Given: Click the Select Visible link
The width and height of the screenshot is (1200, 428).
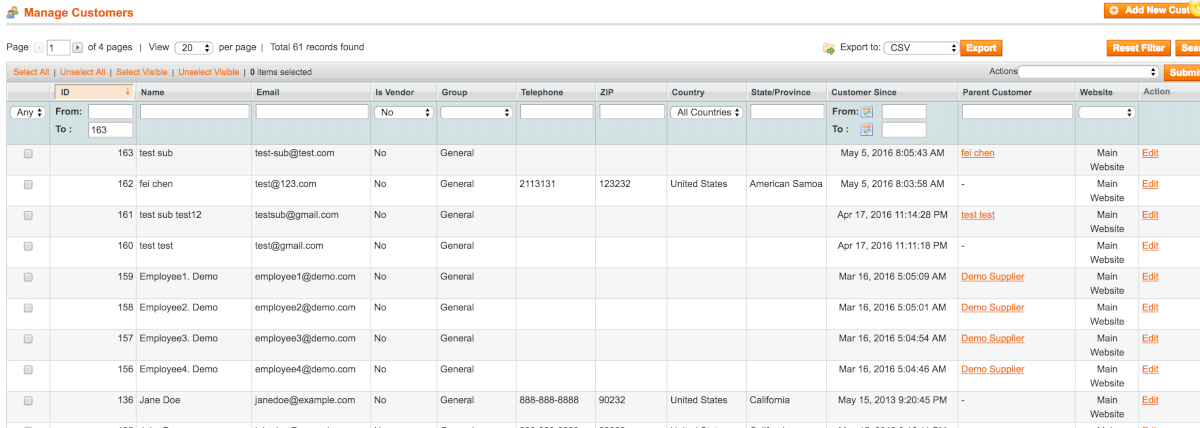Looking at the screenshot, I should pyautogui.click(x=142, y=72).
